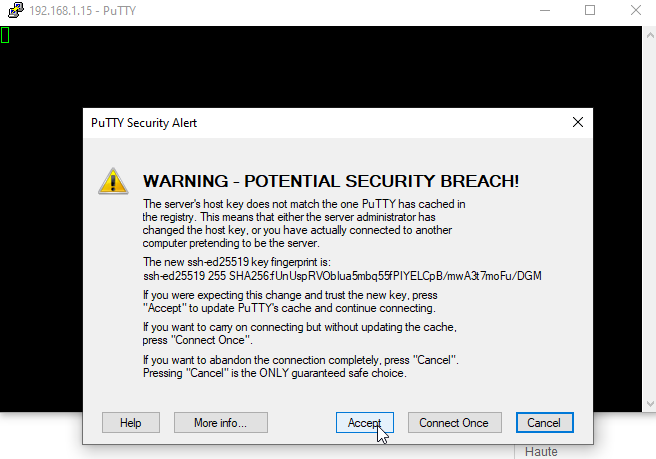Click the 192.168.1.15 - PuTTY title bar
This screenshot has height=459, width=656.
[x=83, y=10]
